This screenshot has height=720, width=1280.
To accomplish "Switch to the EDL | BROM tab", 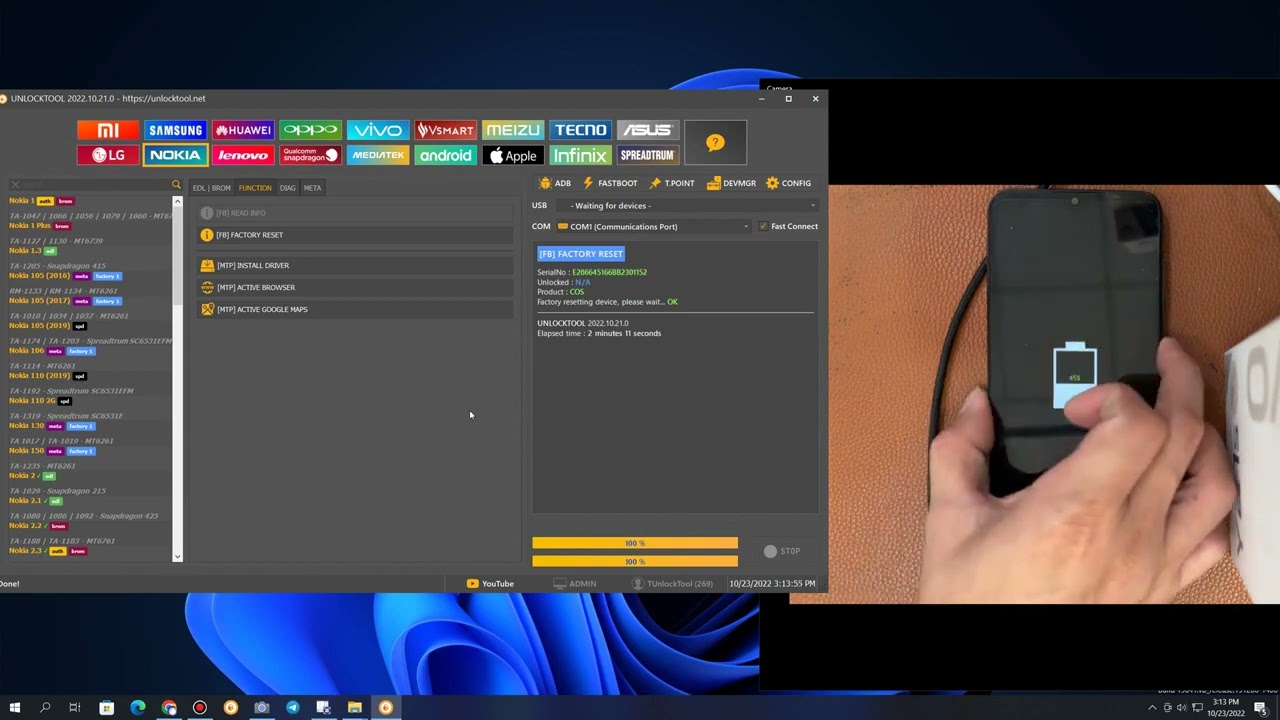I will point(211,188).
